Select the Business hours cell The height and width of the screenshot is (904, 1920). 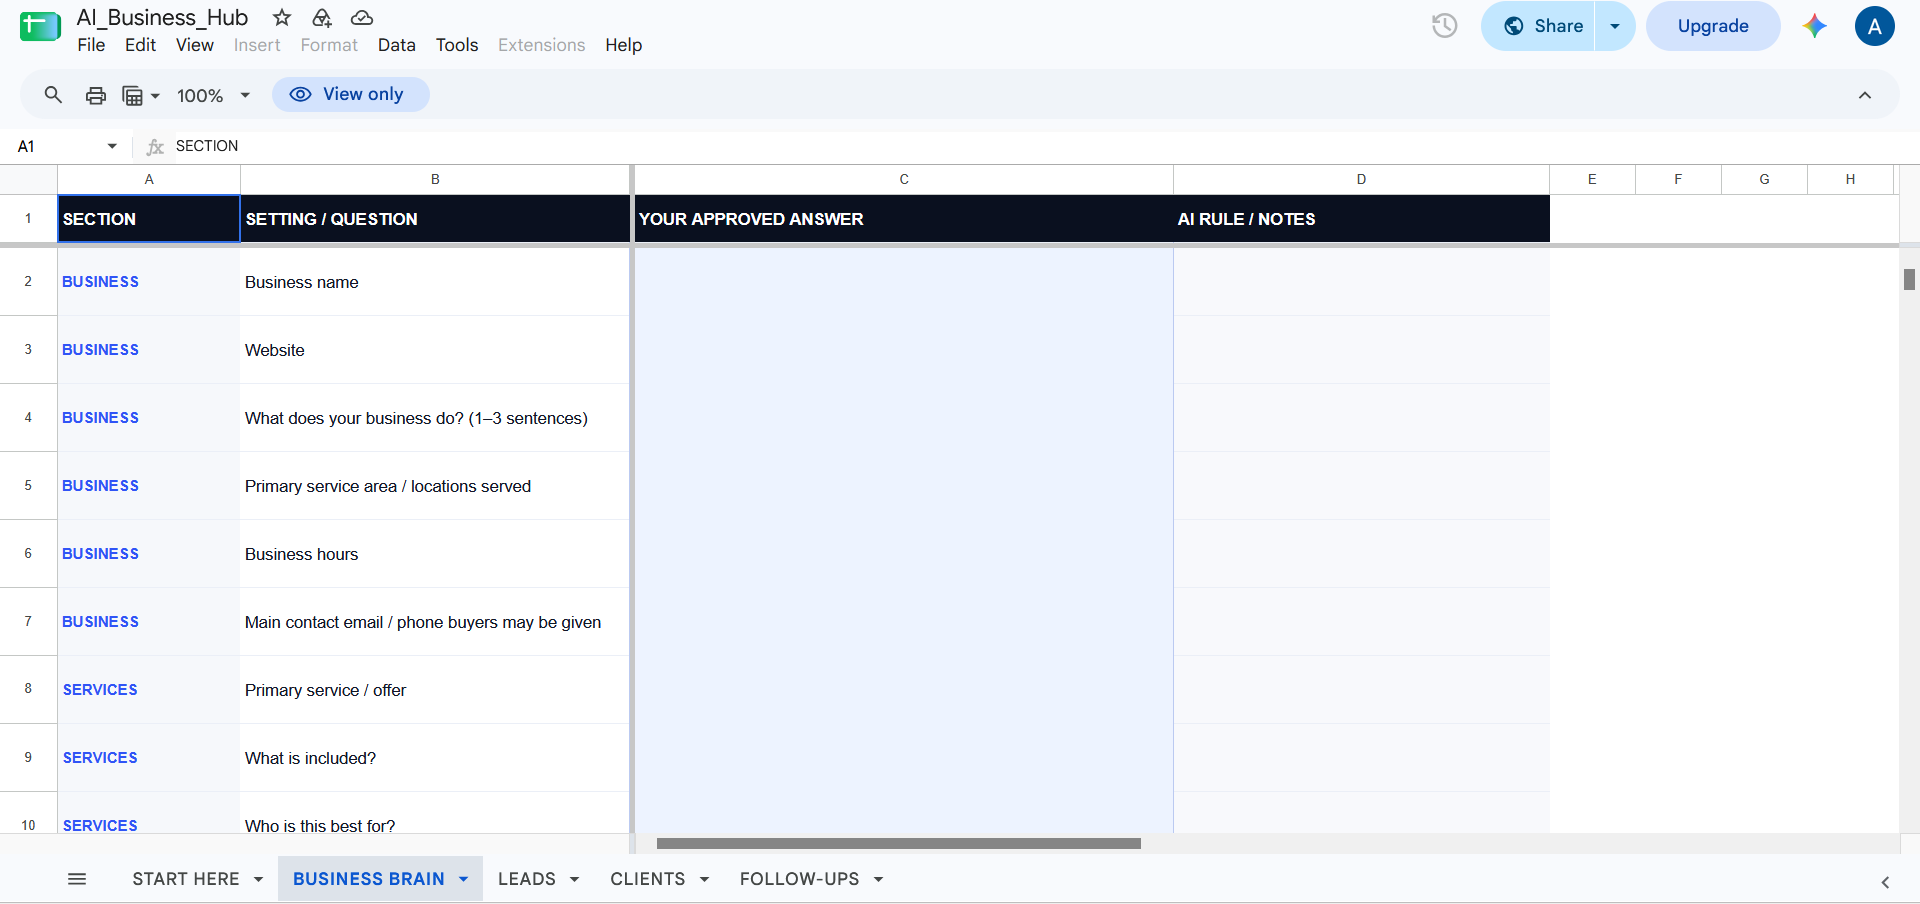pos(435,554)
